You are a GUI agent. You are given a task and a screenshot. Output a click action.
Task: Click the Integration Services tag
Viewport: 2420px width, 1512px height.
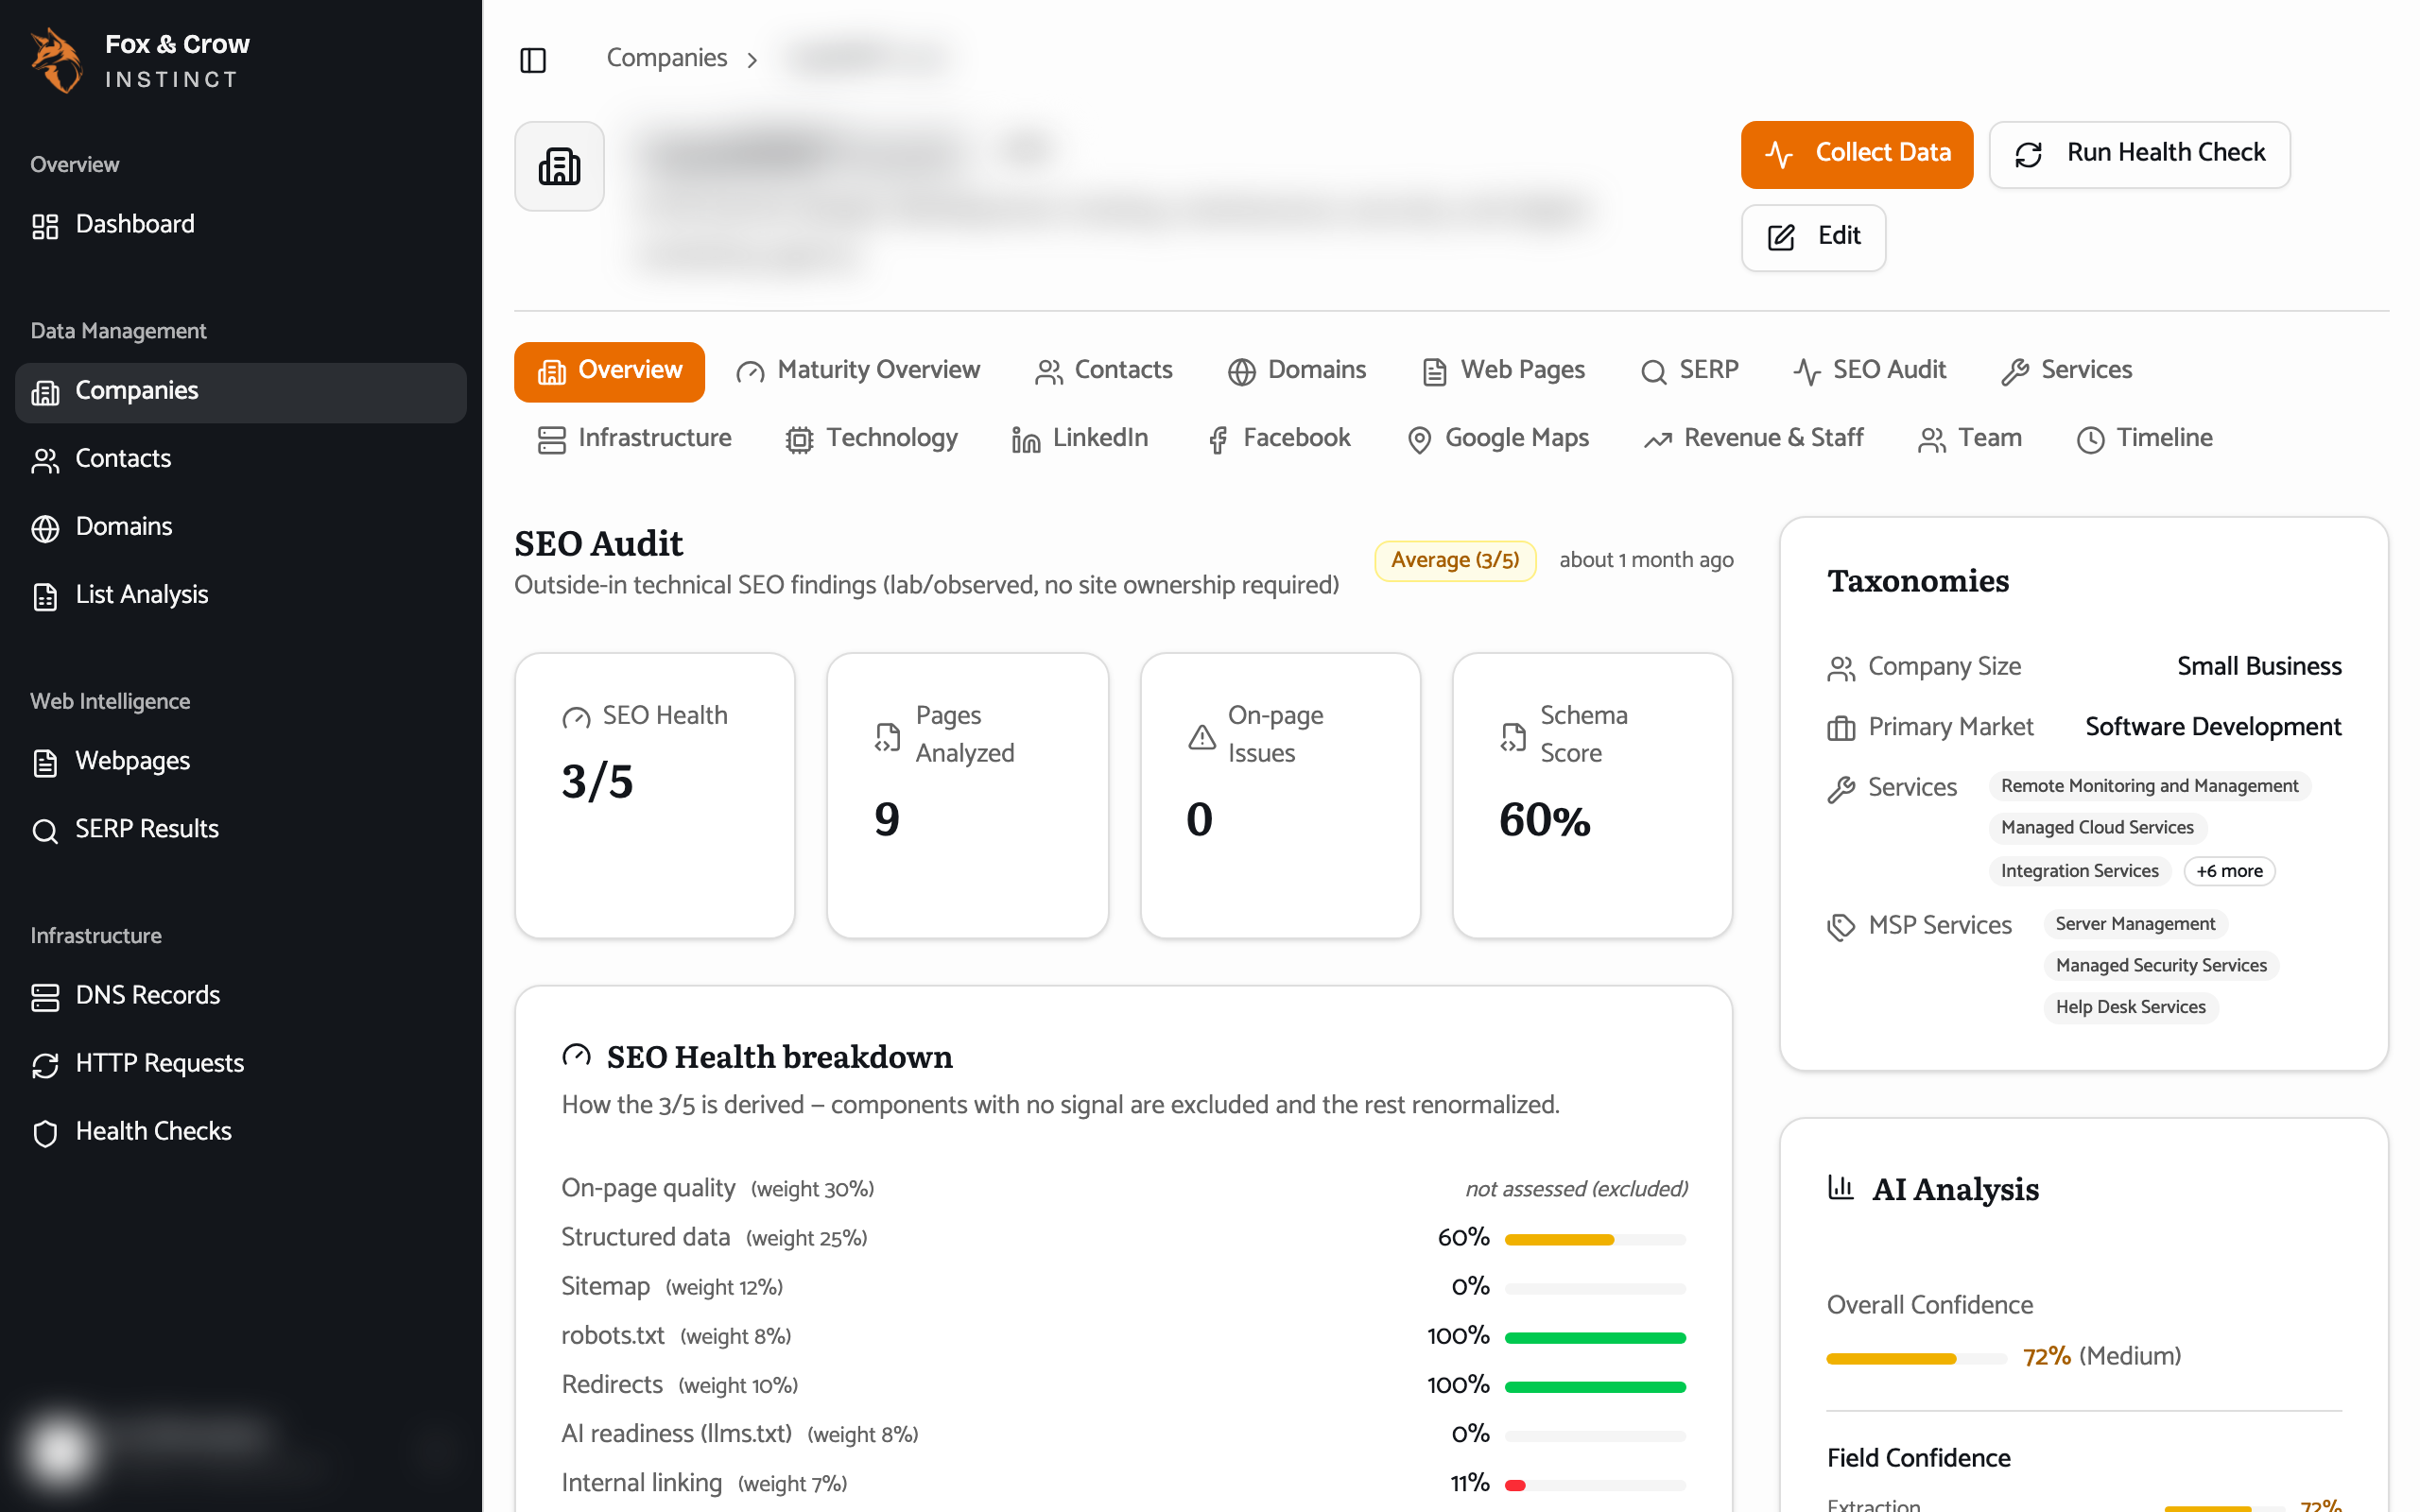2079,872
